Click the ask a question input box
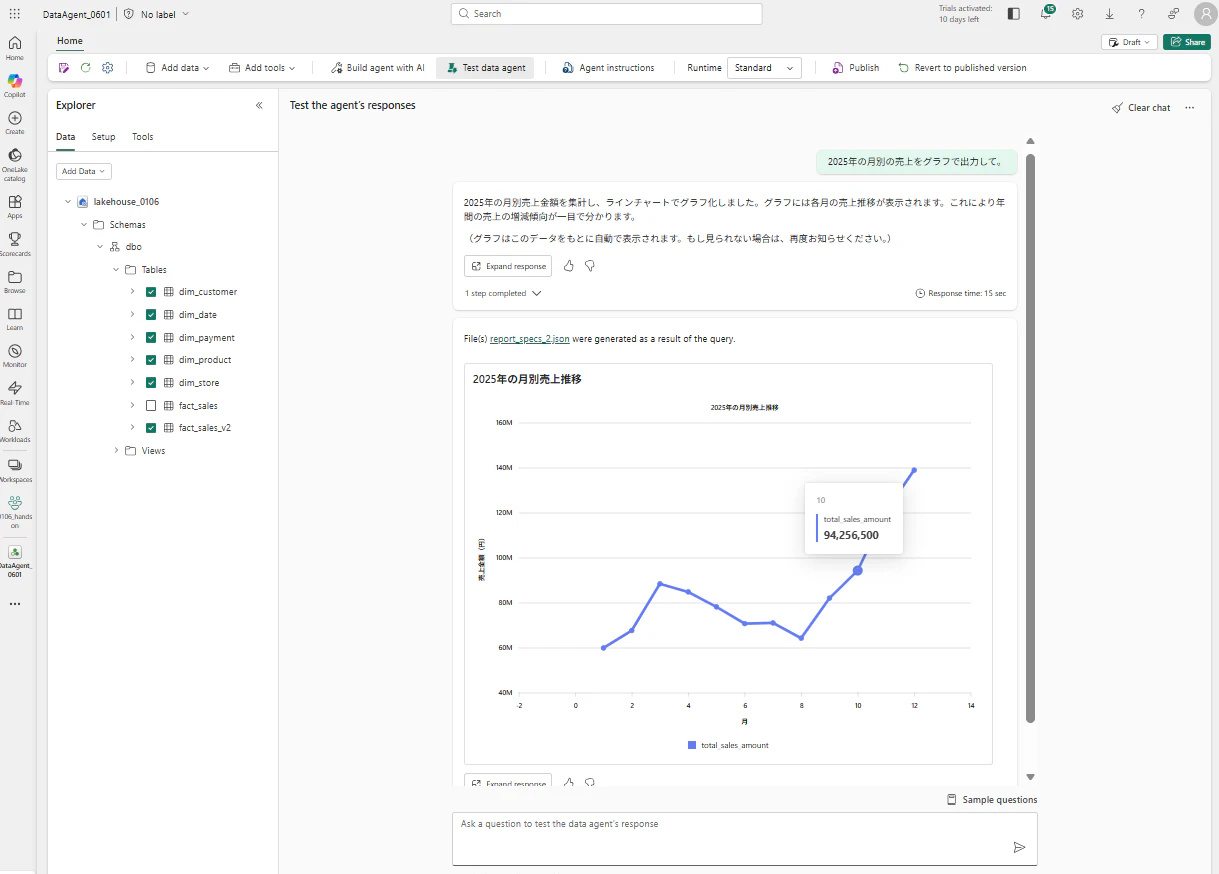1219x874 pixels. point(745,838)
